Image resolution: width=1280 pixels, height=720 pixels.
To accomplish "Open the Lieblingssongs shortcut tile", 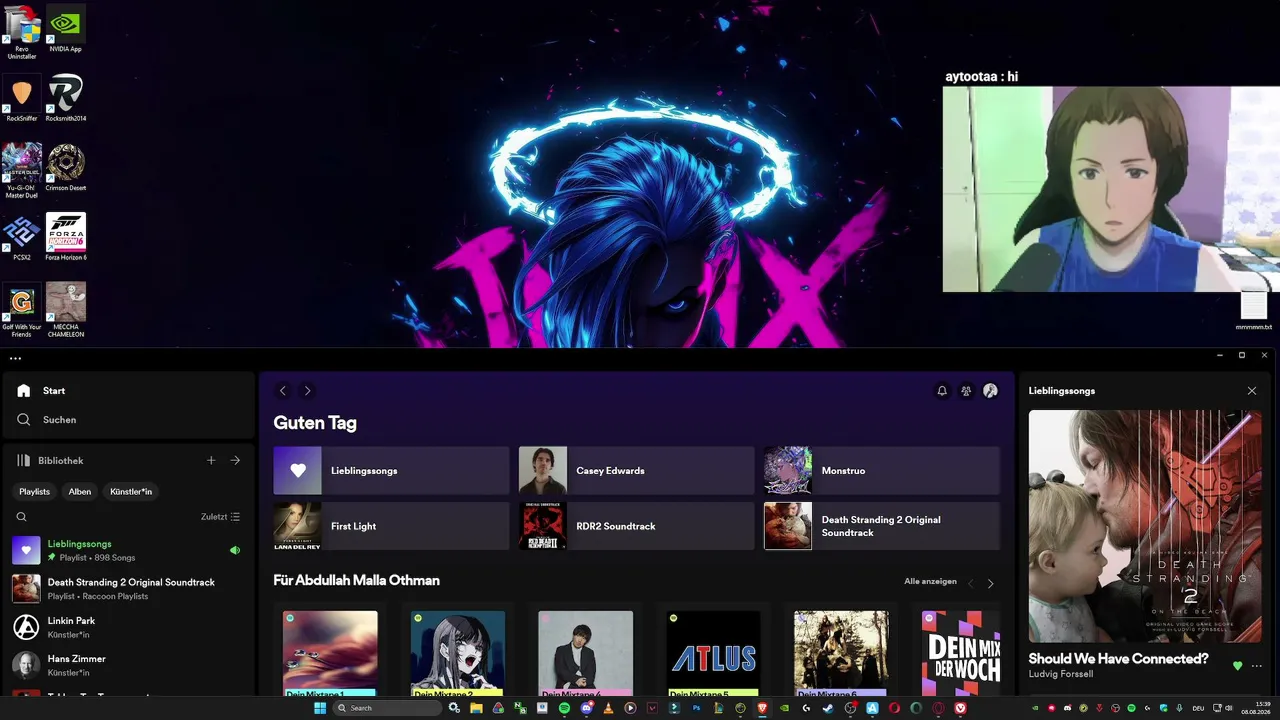I will point(391,471).
